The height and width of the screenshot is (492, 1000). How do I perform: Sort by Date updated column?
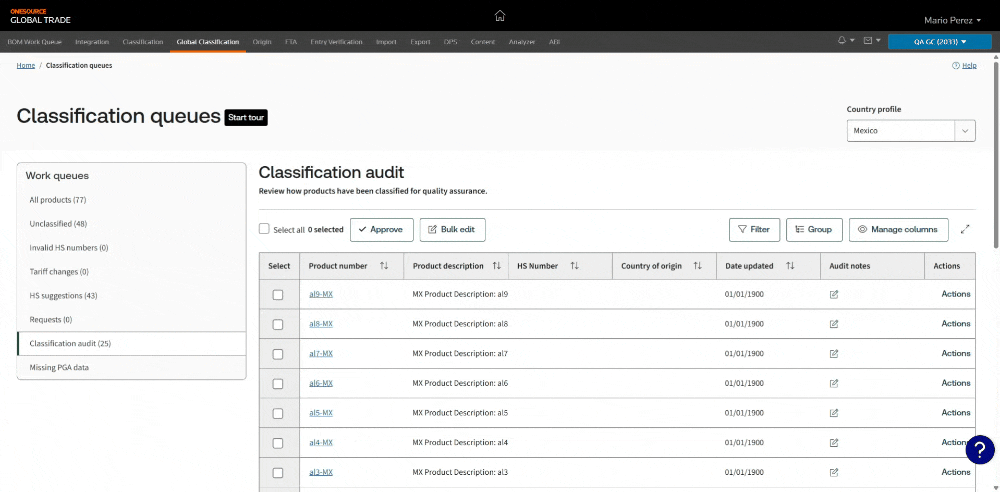click(790, 266)
